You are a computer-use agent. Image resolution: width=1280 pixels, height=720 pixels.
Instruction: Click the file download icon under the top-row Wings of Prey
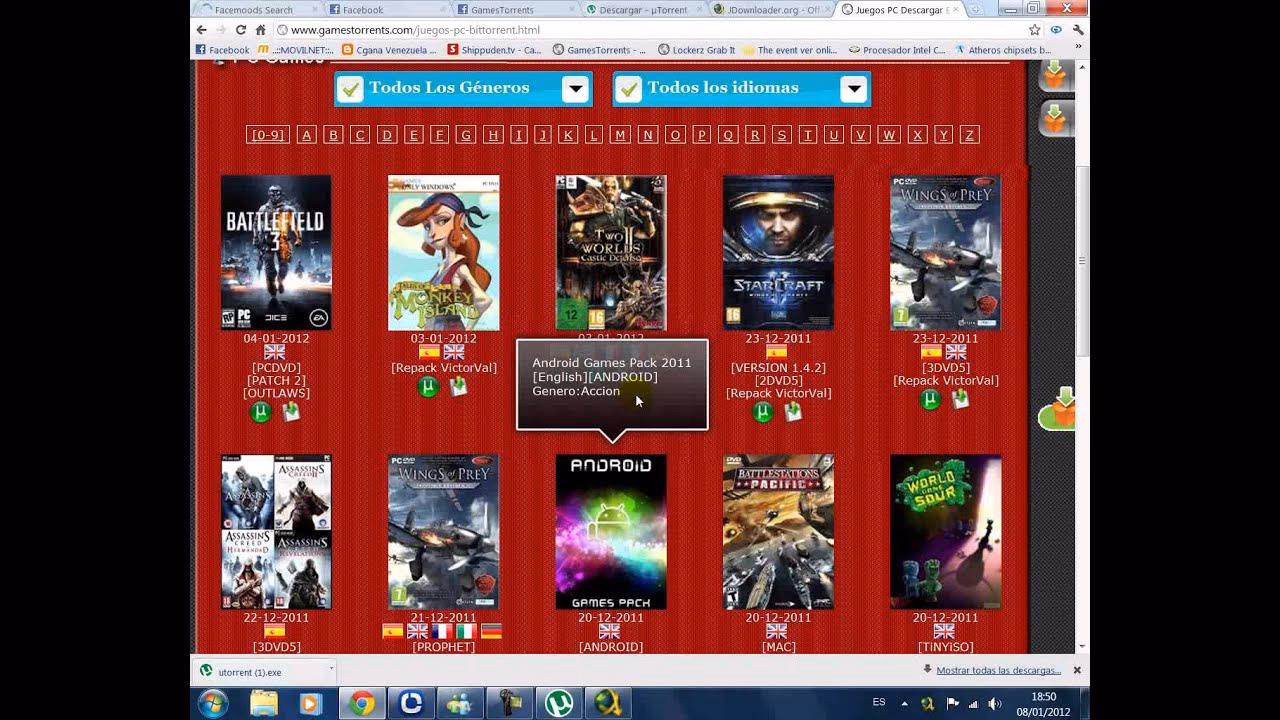(x=960, y=399)
